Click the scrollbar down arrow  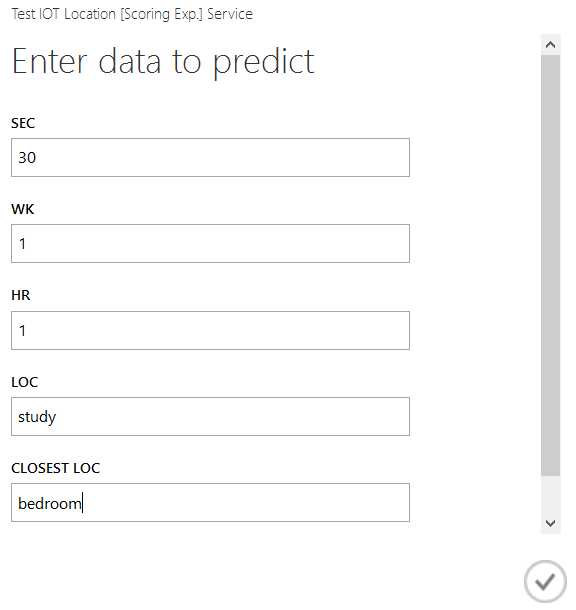(550, 523)
